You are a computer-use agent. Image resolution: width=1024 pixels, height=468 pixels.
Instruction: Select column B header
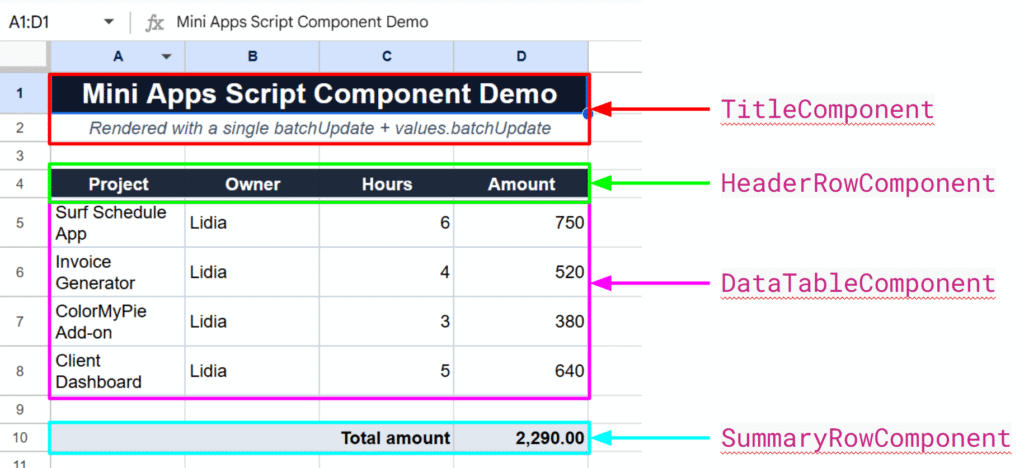[252, 57]
